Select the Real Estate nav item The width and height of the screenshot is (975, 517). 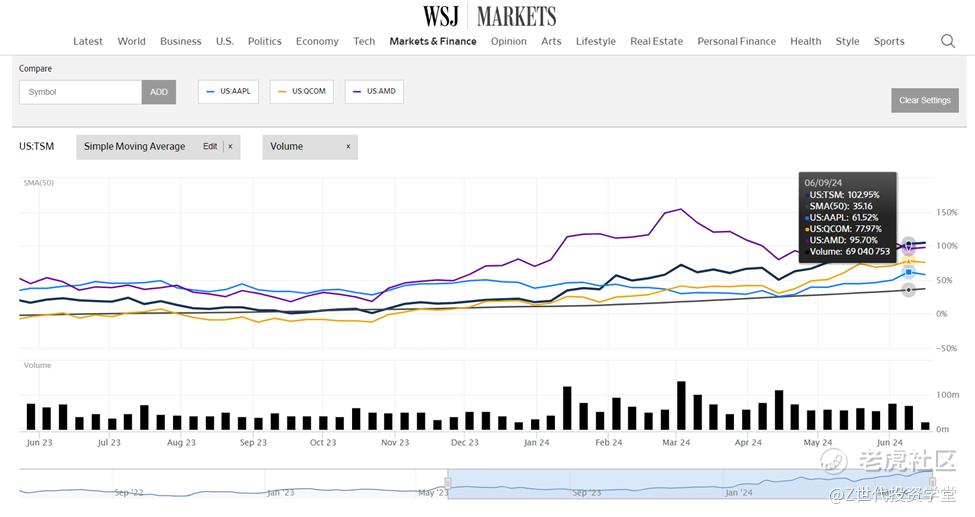click(x=656, y=41)
